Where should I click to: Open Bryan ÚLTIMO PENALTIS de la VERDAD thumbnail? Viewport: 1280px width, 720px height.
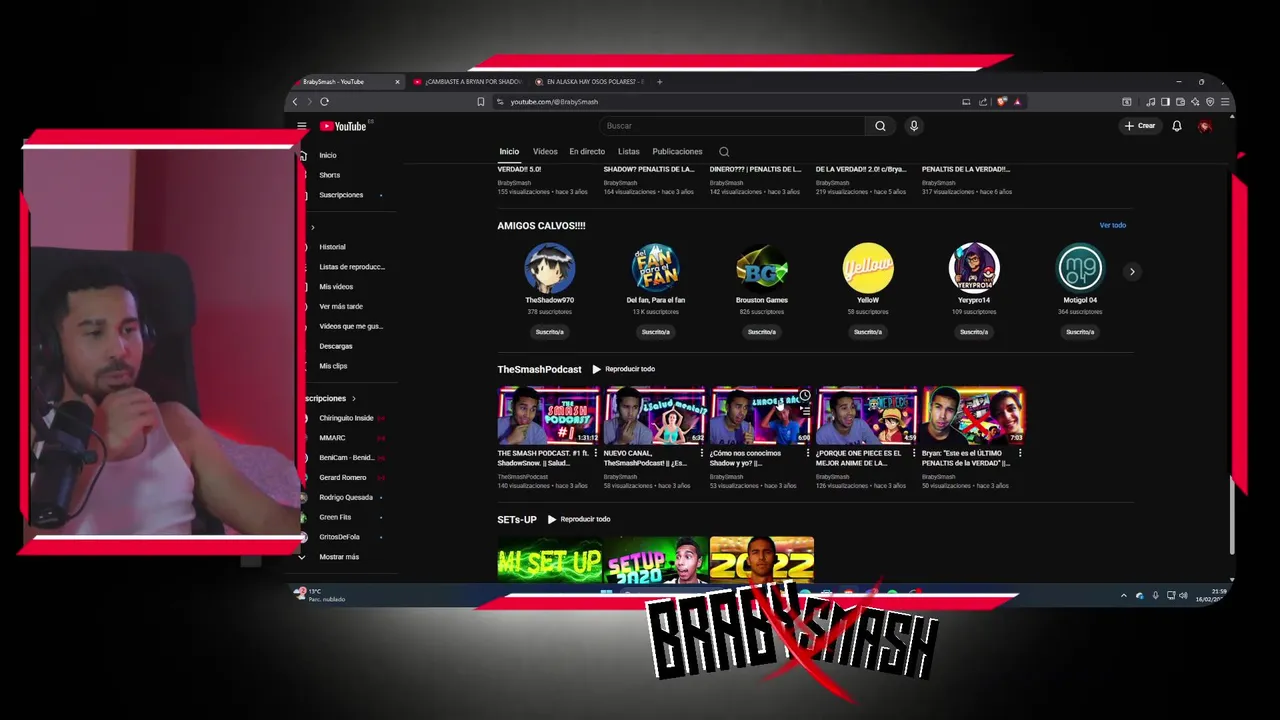(973, 415)
